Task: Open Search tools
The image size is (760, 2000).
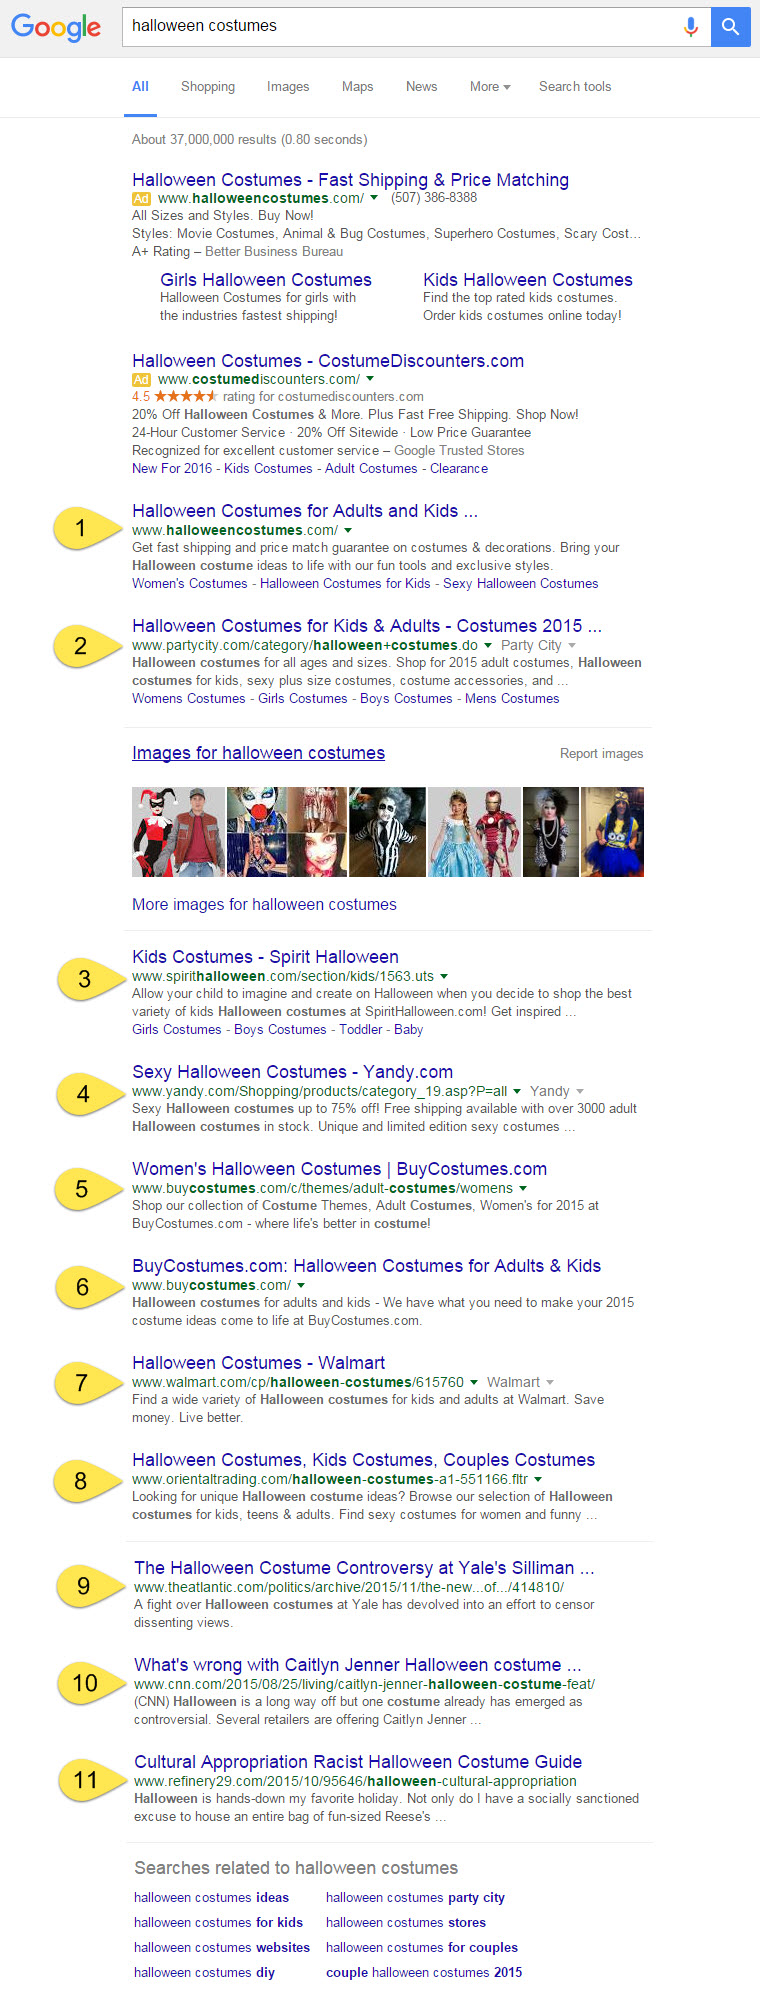Action: tap(575, 87)
